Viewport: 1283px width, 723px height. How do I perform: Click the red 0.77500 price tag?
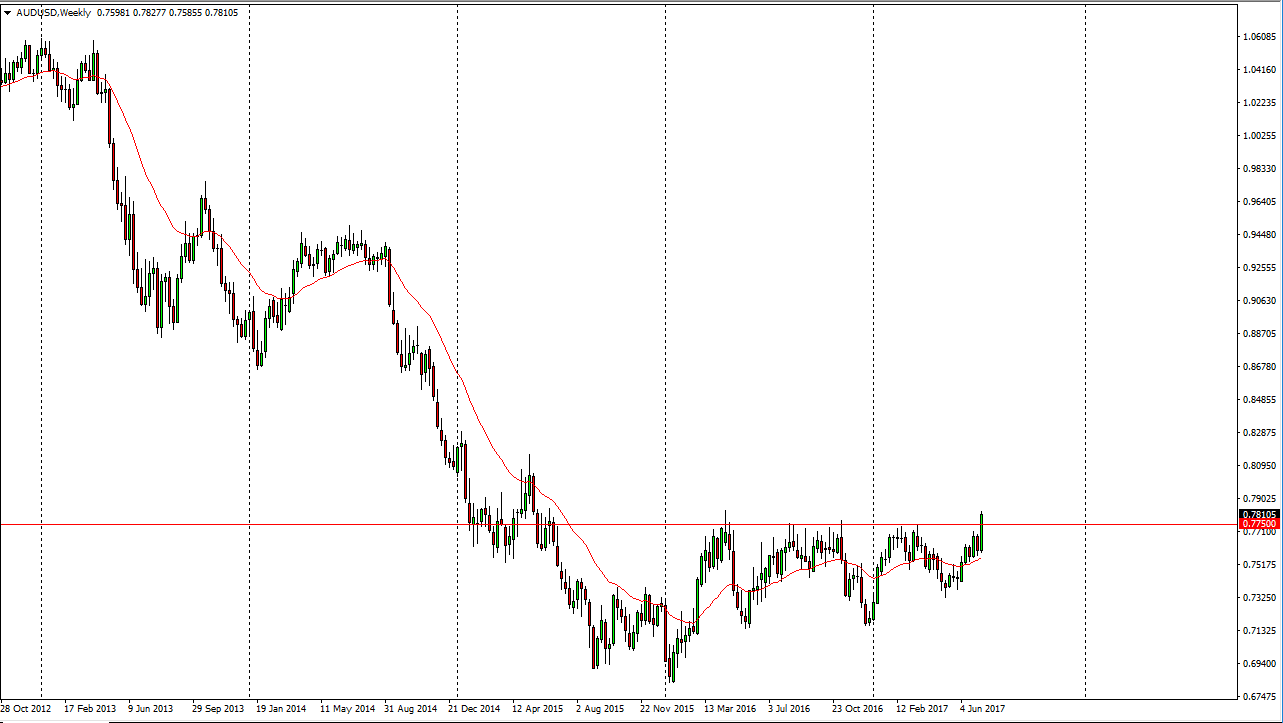1257,524
